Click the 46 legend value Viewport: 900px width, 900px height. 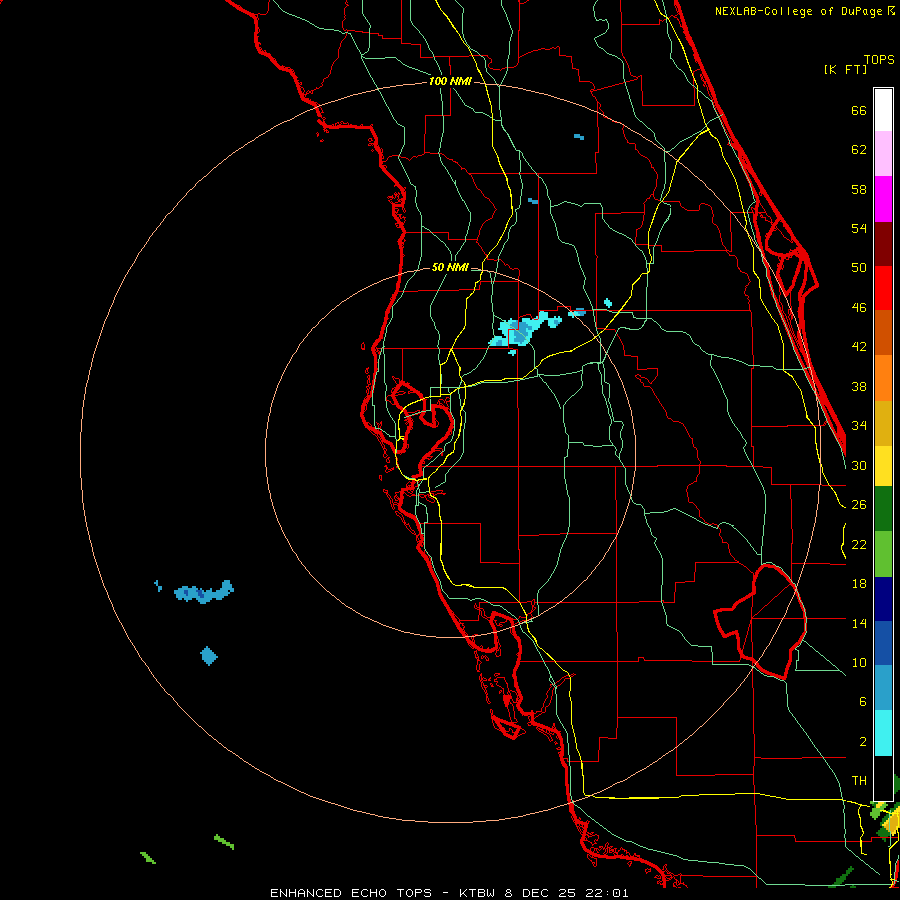coord(859,308)
